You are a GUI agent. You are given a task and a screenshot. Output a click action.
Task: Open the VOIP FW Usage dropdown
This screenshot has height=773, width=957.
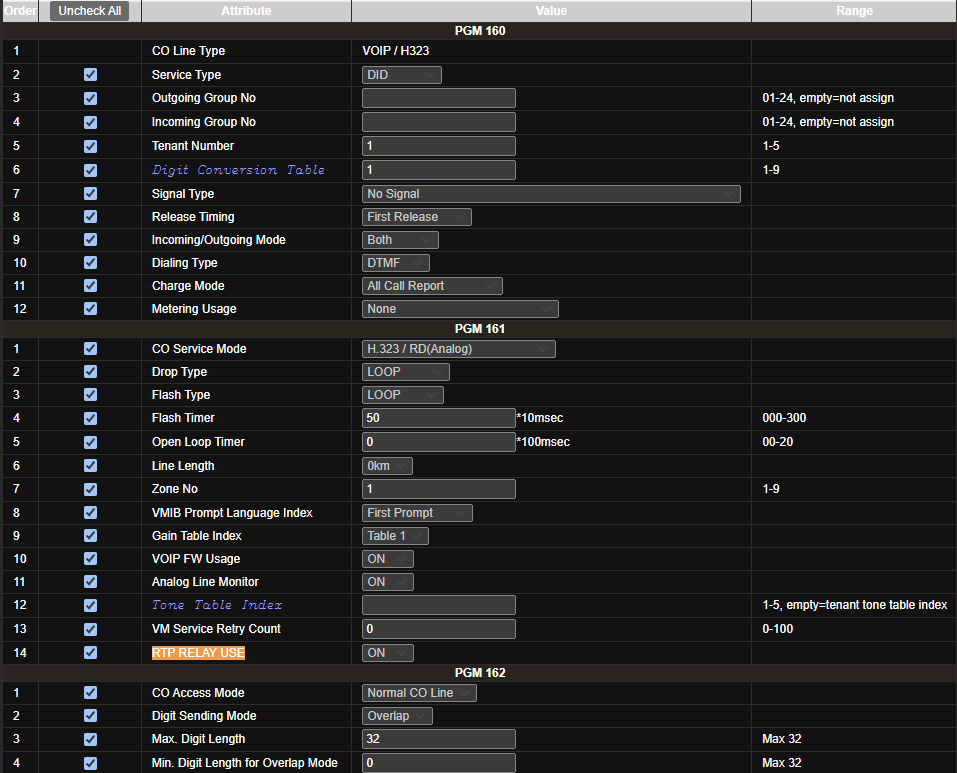(387, 559)
